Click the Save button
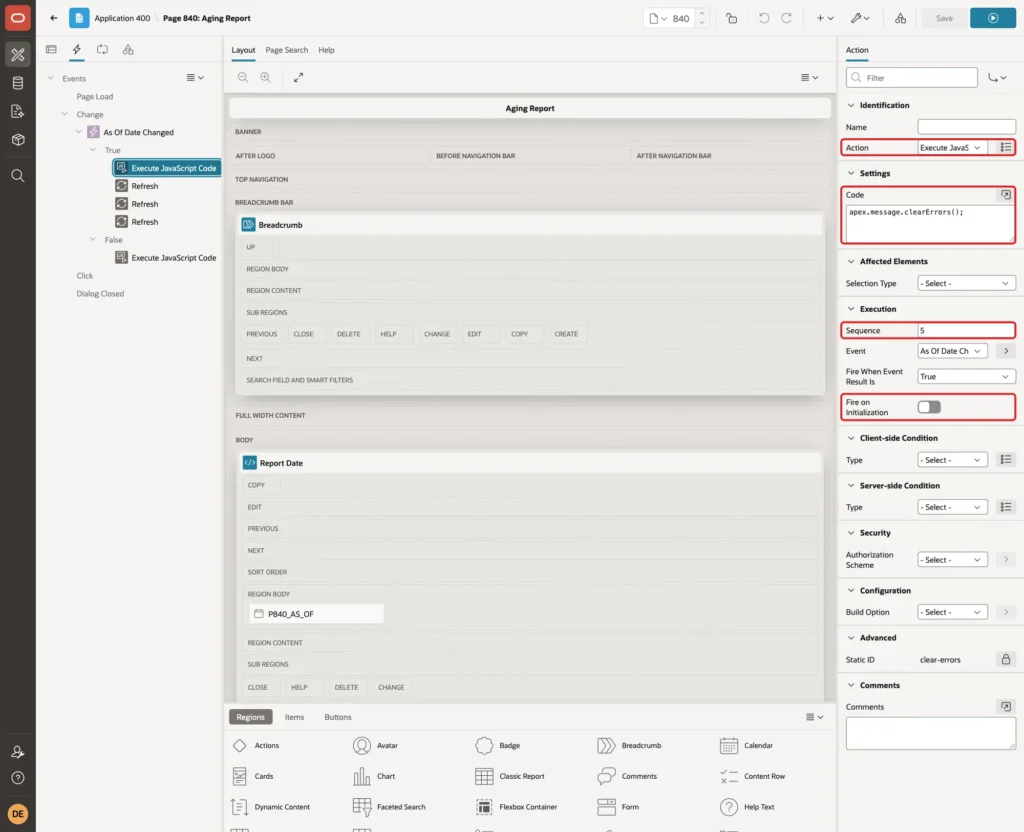 [944, 18]
